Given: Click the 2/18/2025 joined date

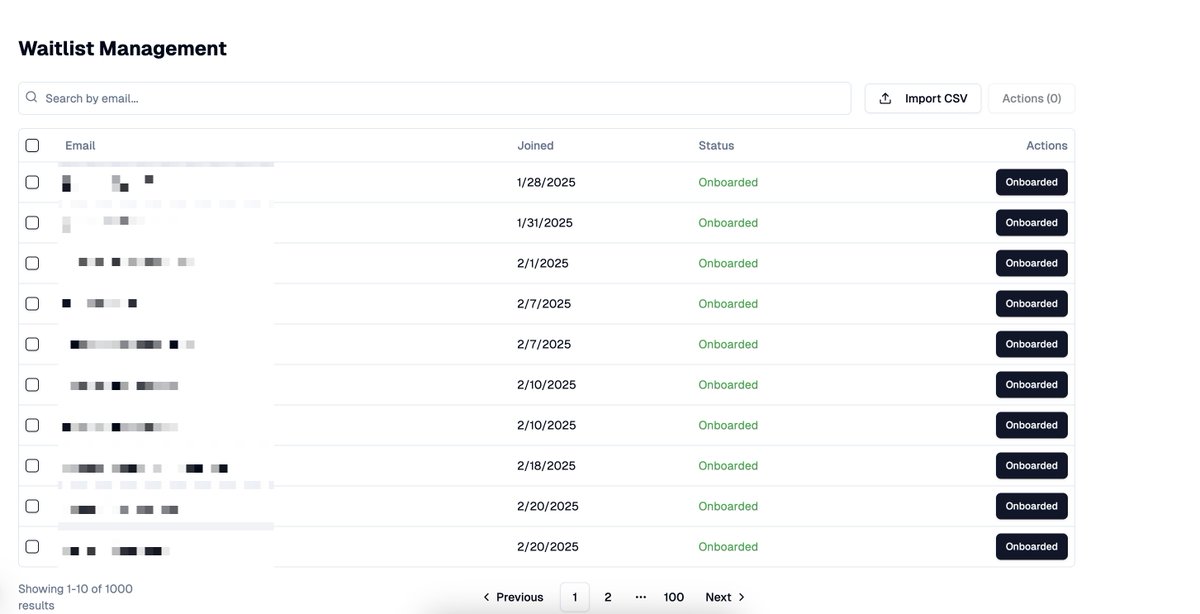Looking at the screenshot, I should [546, 465].
